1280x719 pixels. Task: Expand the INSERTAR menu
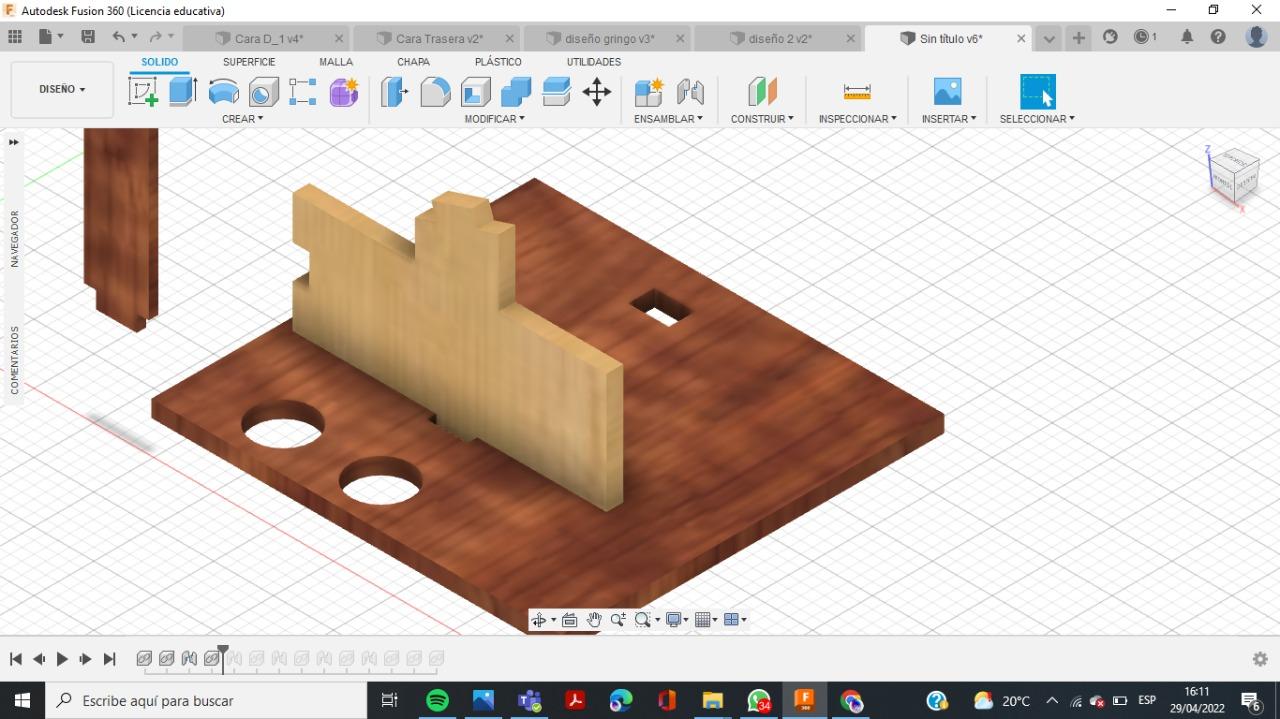949,119
